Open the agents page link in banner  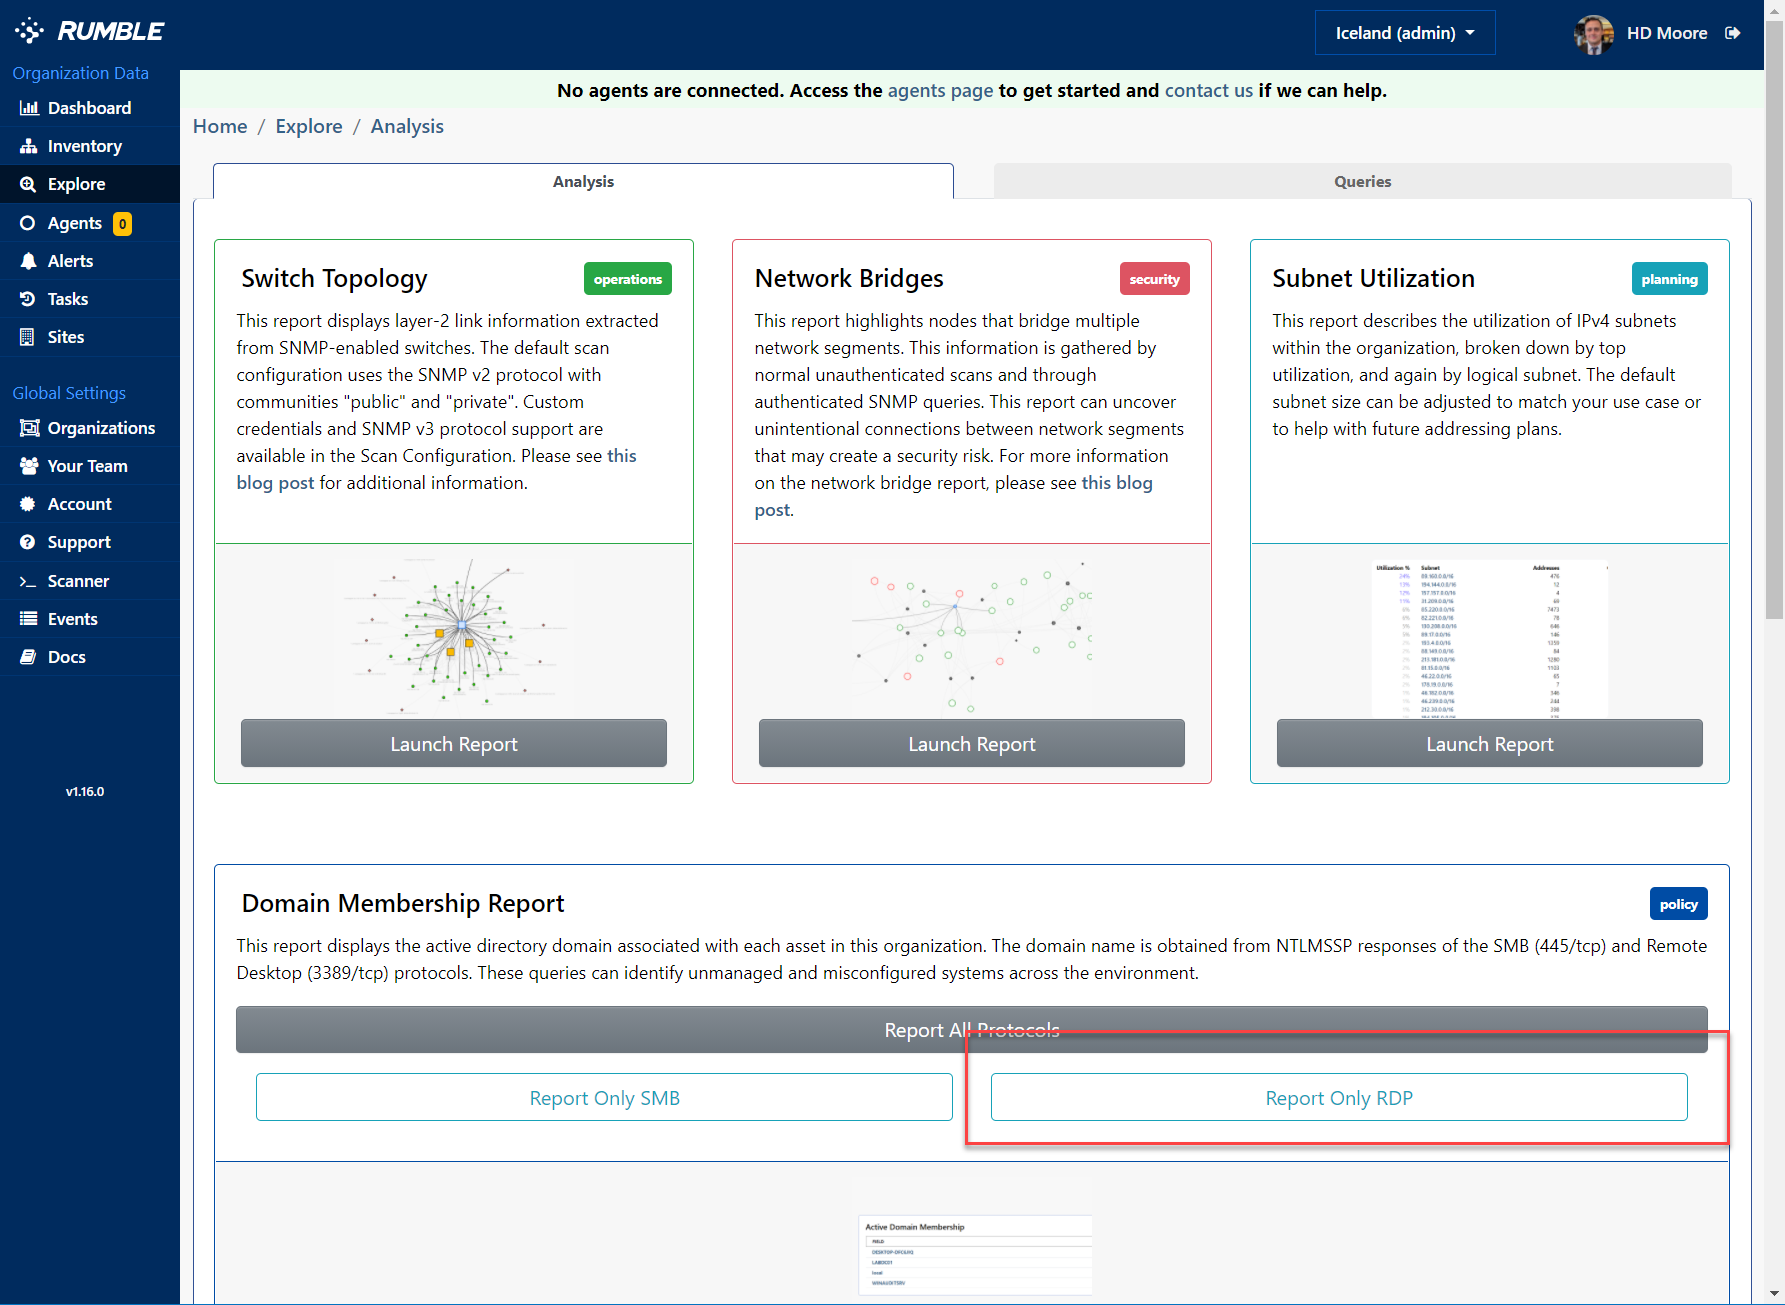click(x=940, y=91)
